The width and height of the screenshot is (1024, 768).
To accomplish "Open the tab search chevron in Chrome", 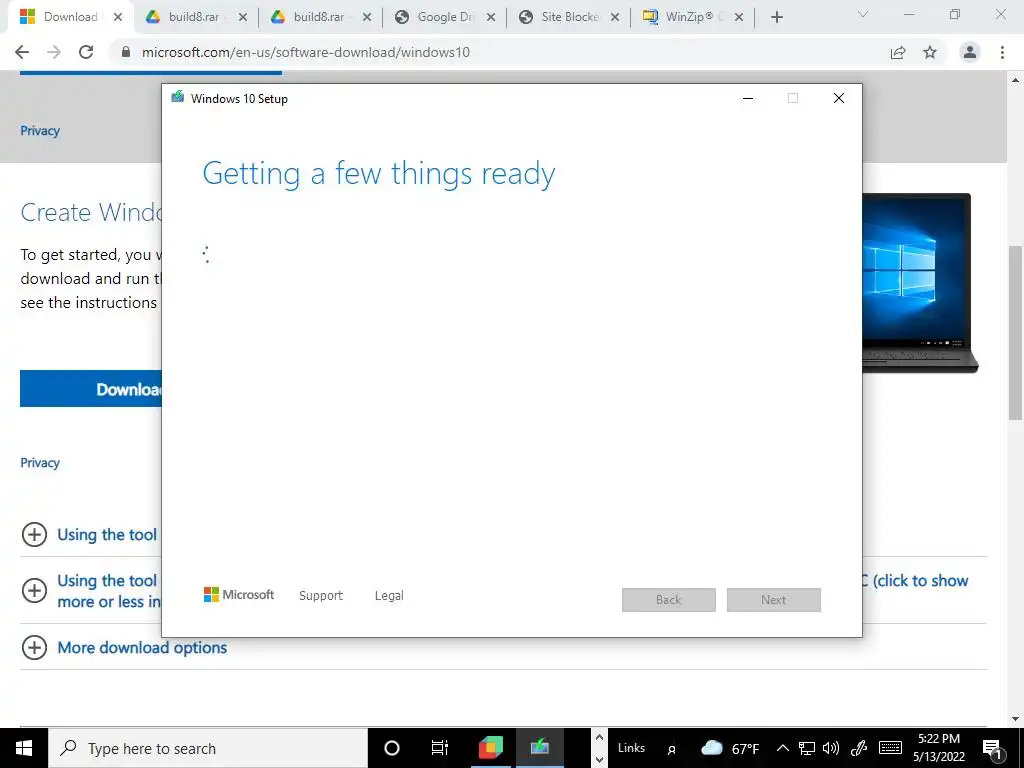I will (863, 14).
